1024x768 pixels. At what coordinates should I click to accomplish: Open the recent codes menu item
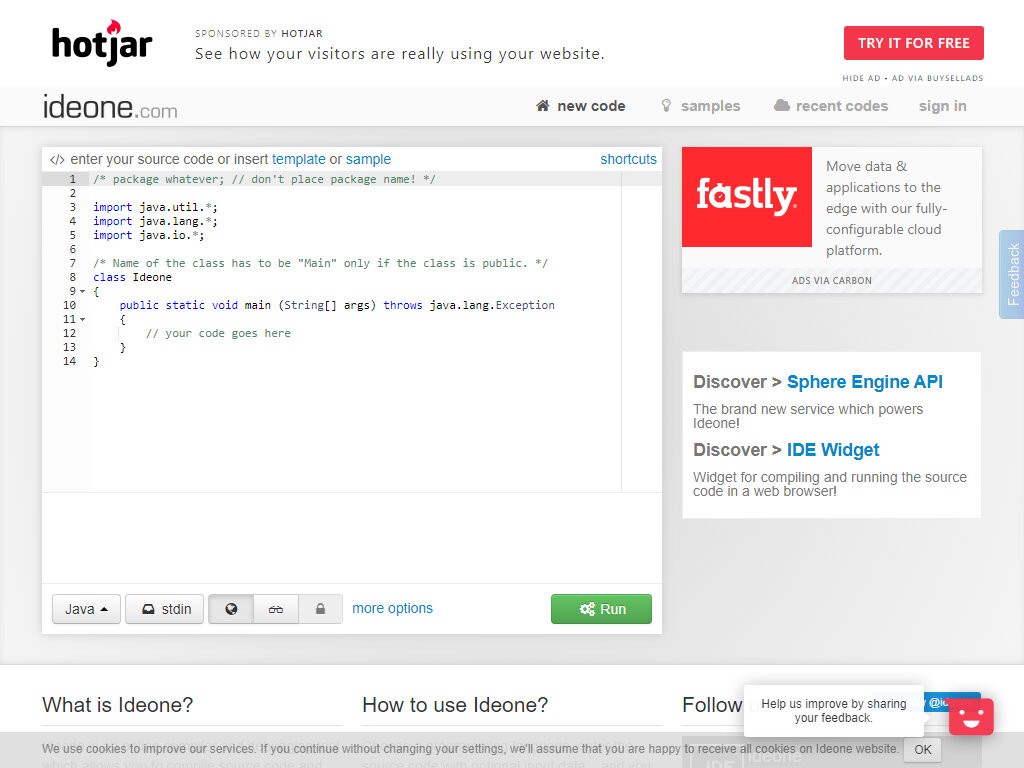click(831, 106)
